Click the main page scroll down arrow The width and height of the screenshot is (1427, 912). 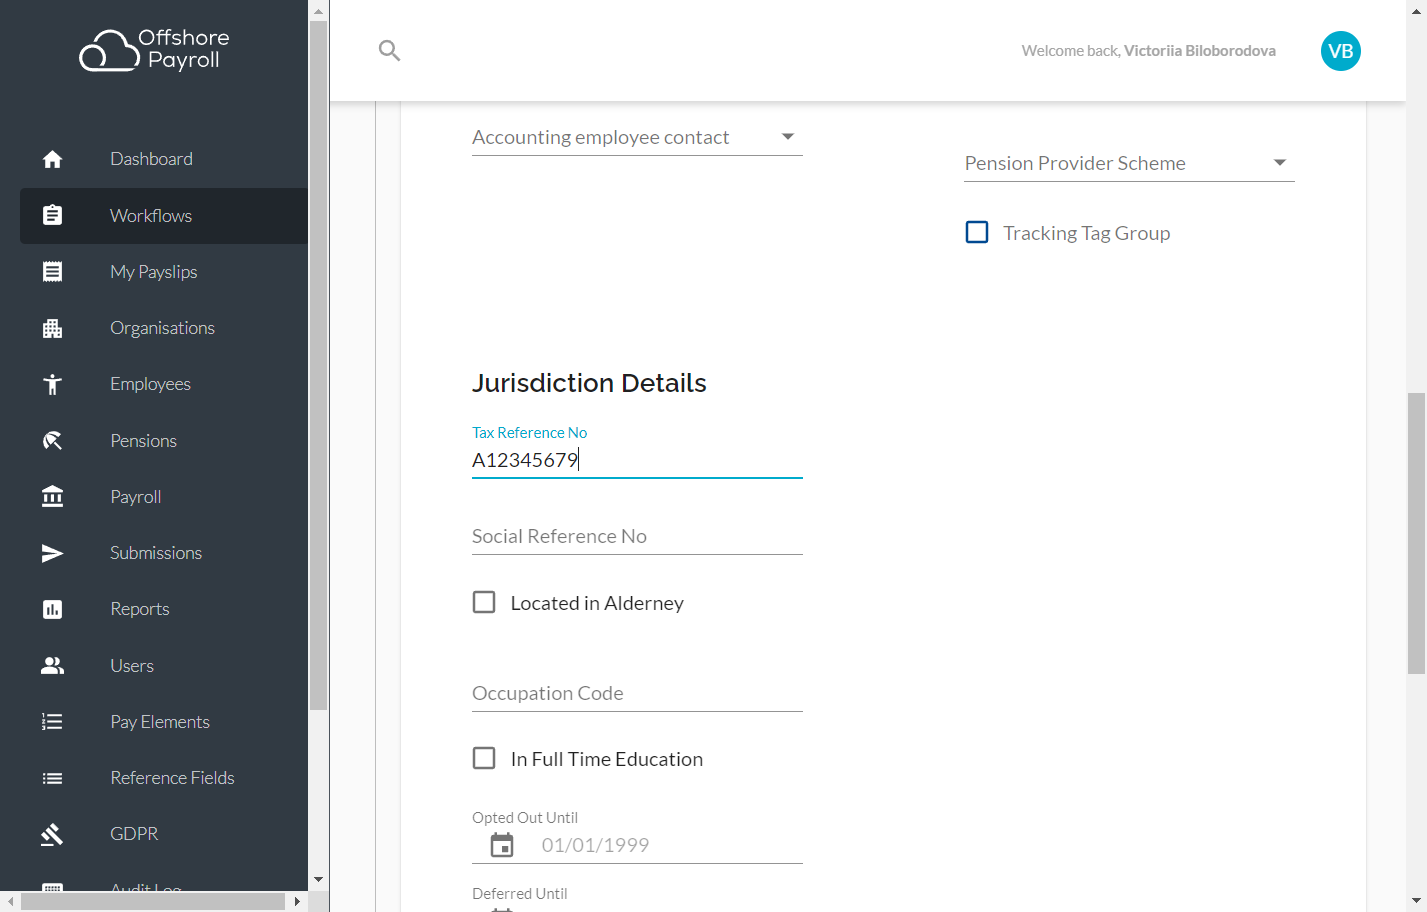[1416, 901]
